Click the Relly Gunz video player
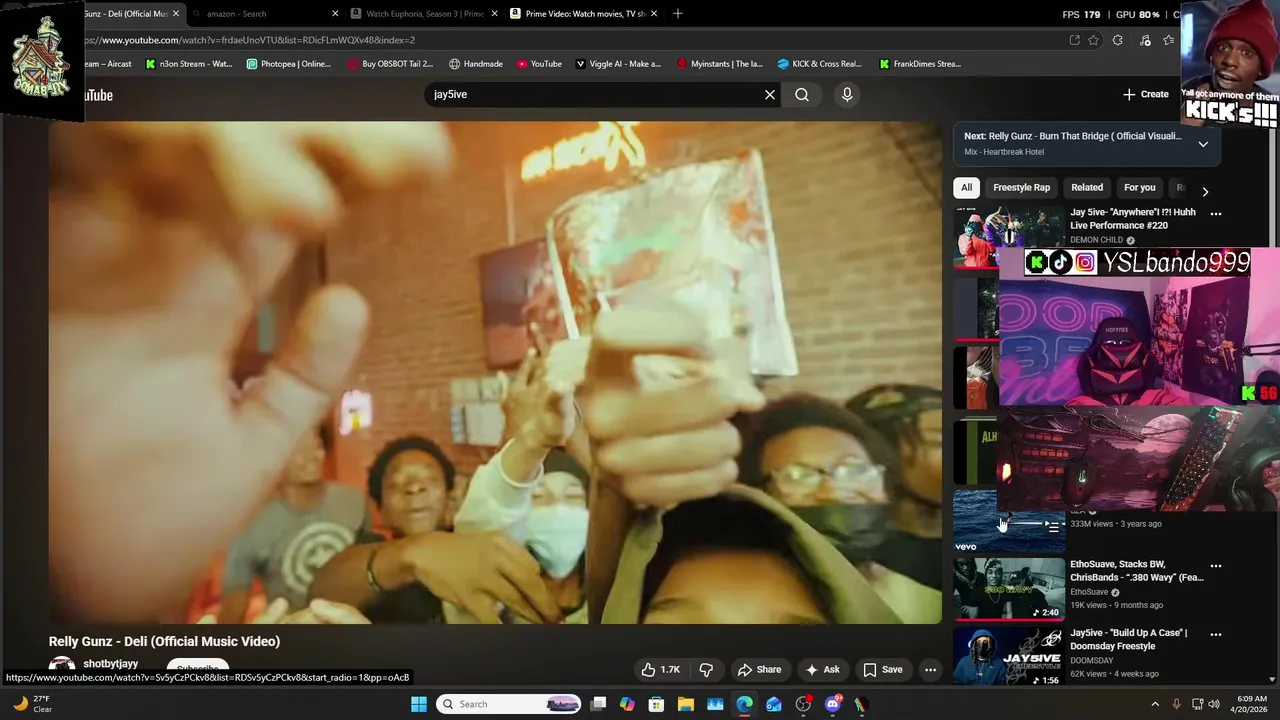1280x720 pixels. 495,373
